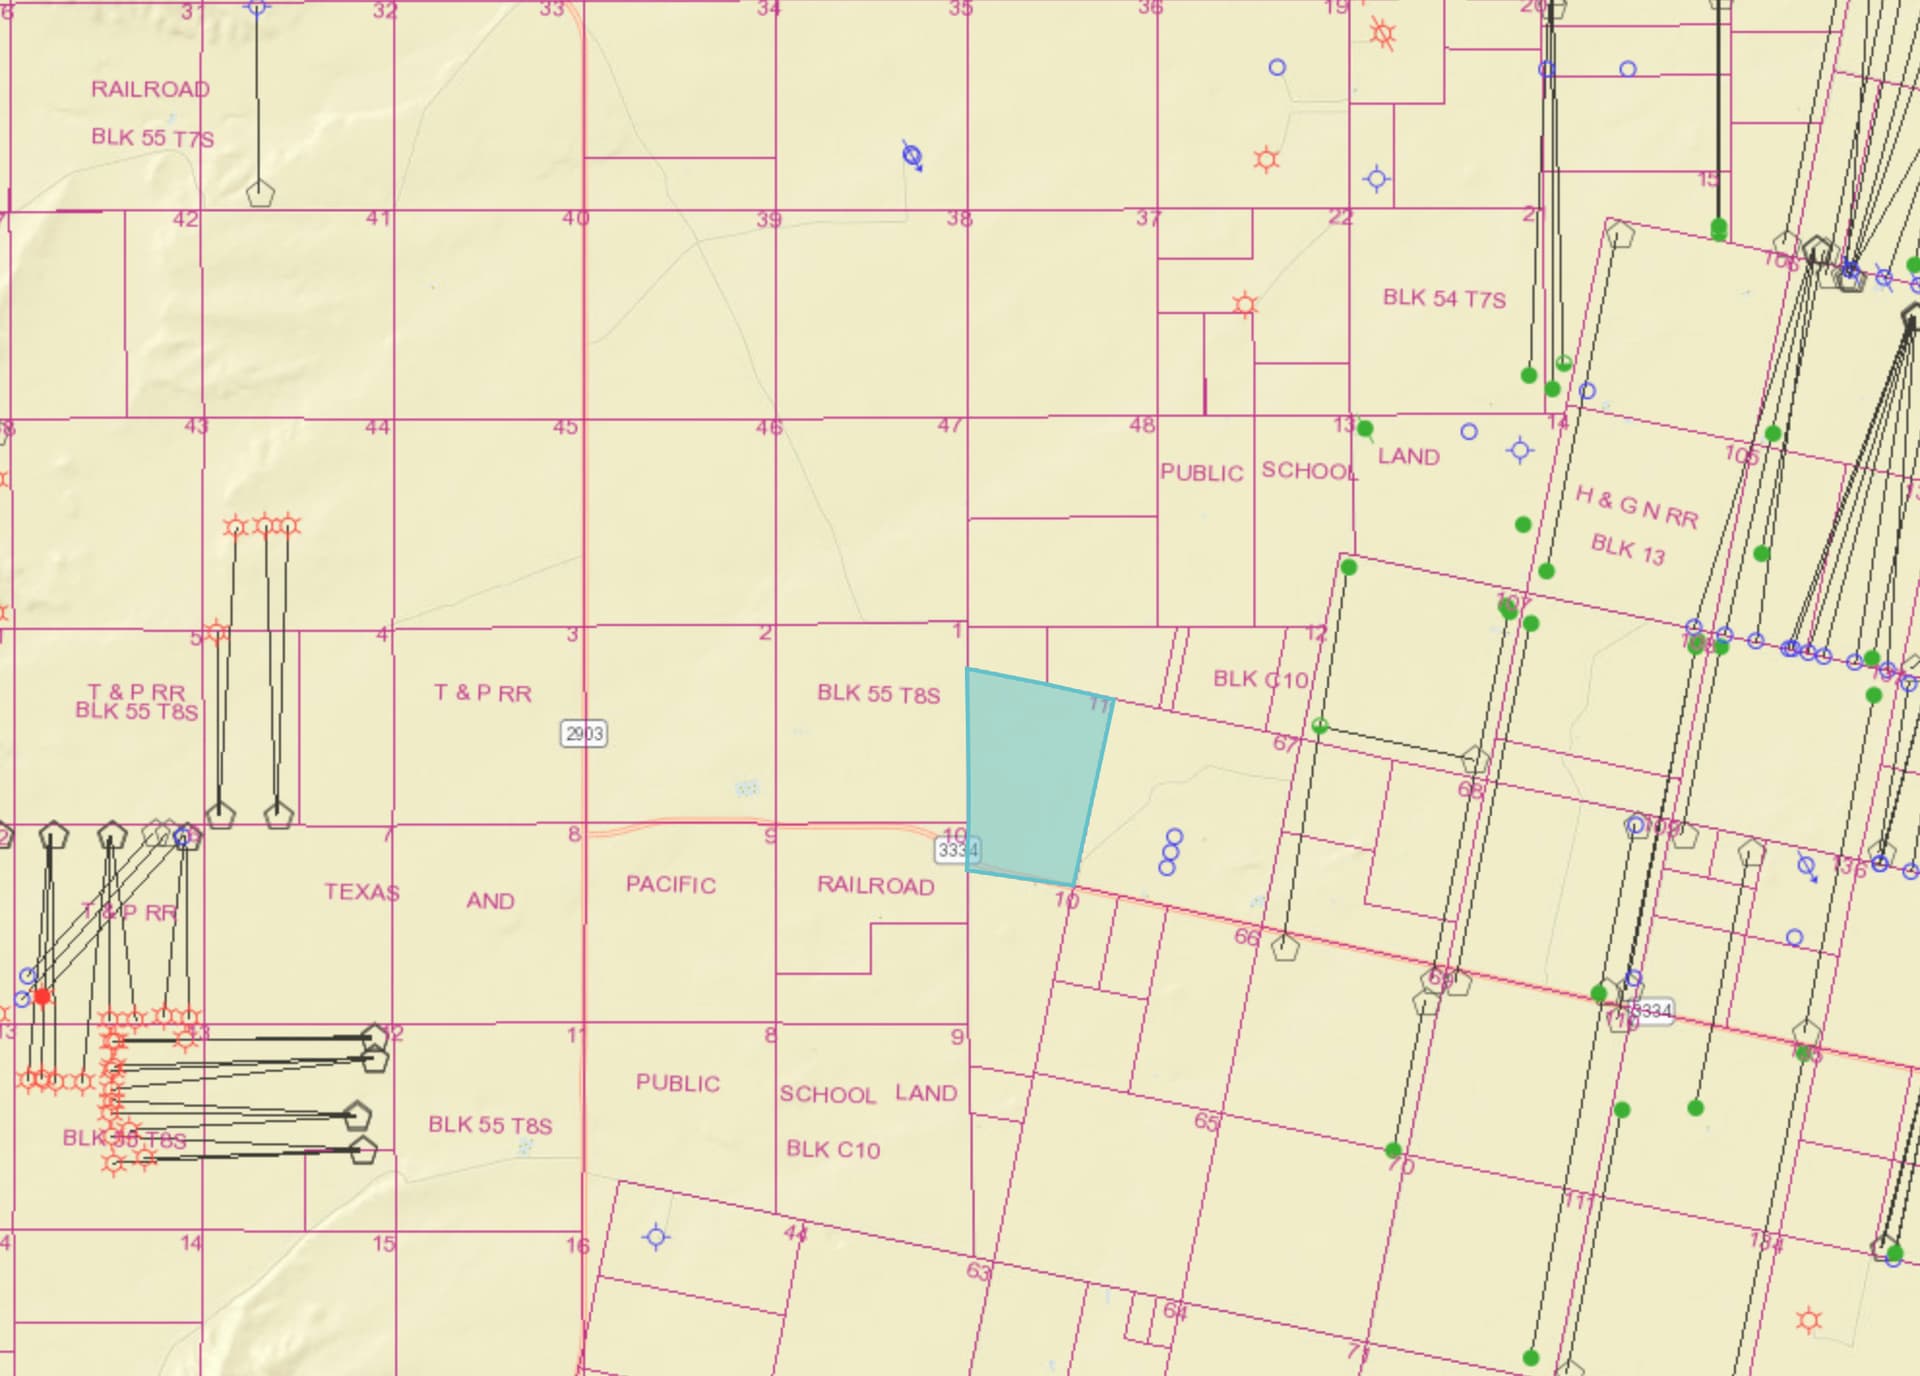This screenshot has width=1920, height=1376.
Task: Click blue crosshair well near section 16 label
Action: pos(656,1238)
